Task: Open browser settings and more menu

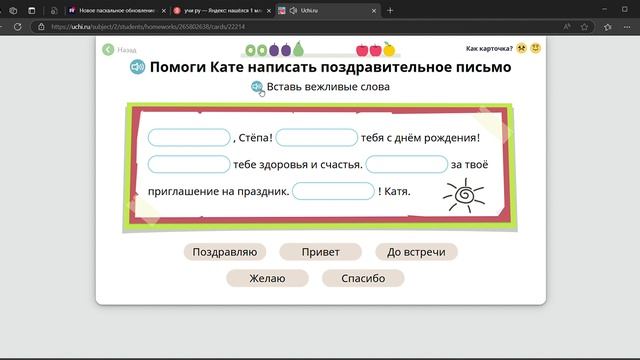Action: coord(627,27)
